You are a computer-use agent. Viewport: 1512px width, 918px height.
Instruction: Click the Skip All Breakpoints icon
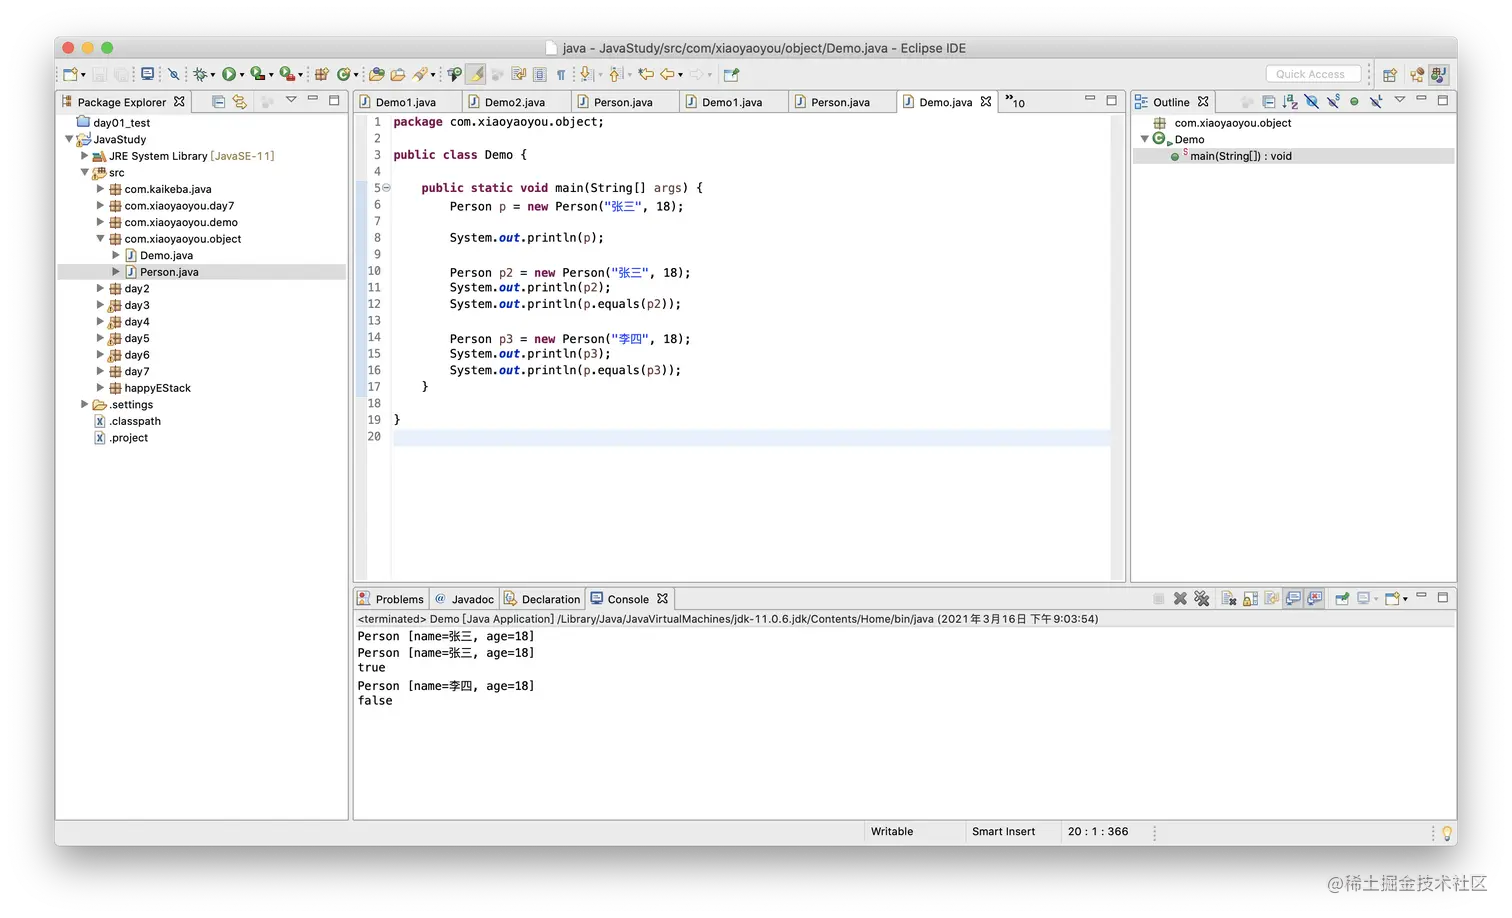pyautogui.click(x=174, y=74)
